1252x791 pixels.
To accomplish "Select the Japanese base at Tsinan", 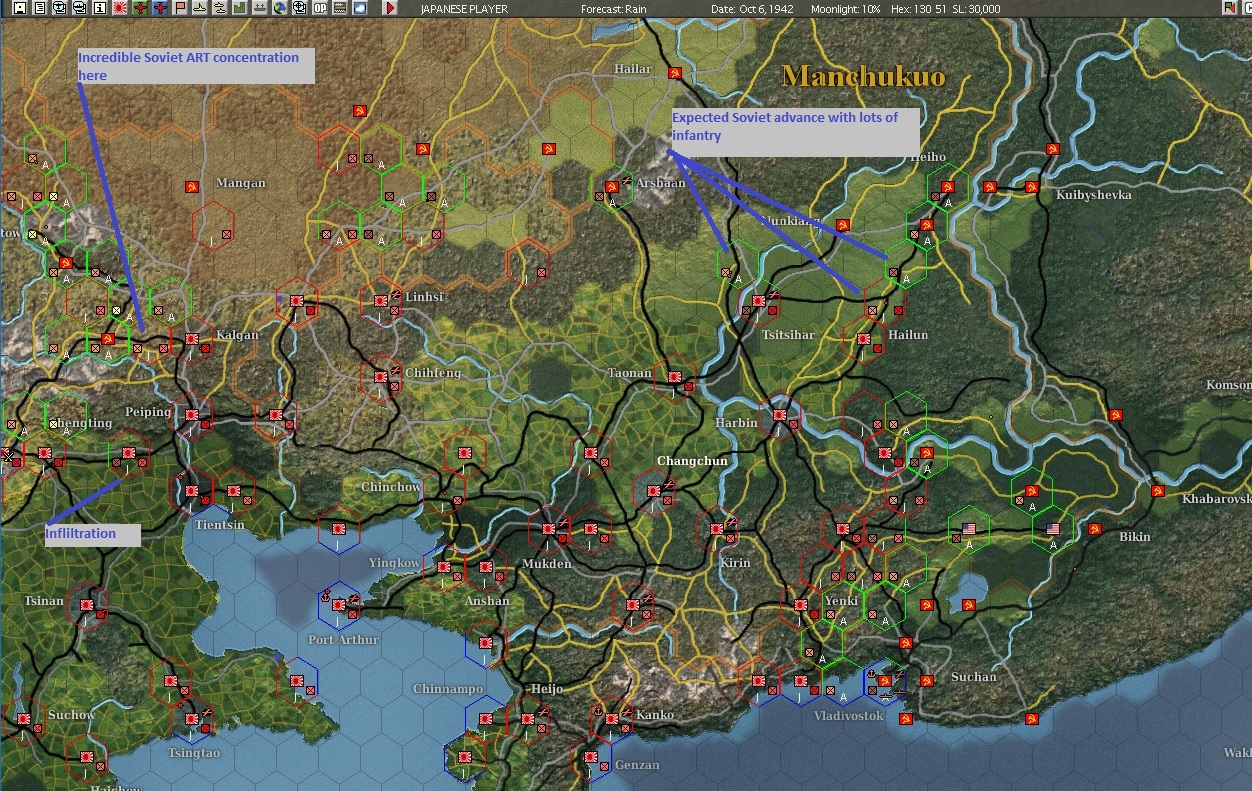I will [x=87, y=604].
